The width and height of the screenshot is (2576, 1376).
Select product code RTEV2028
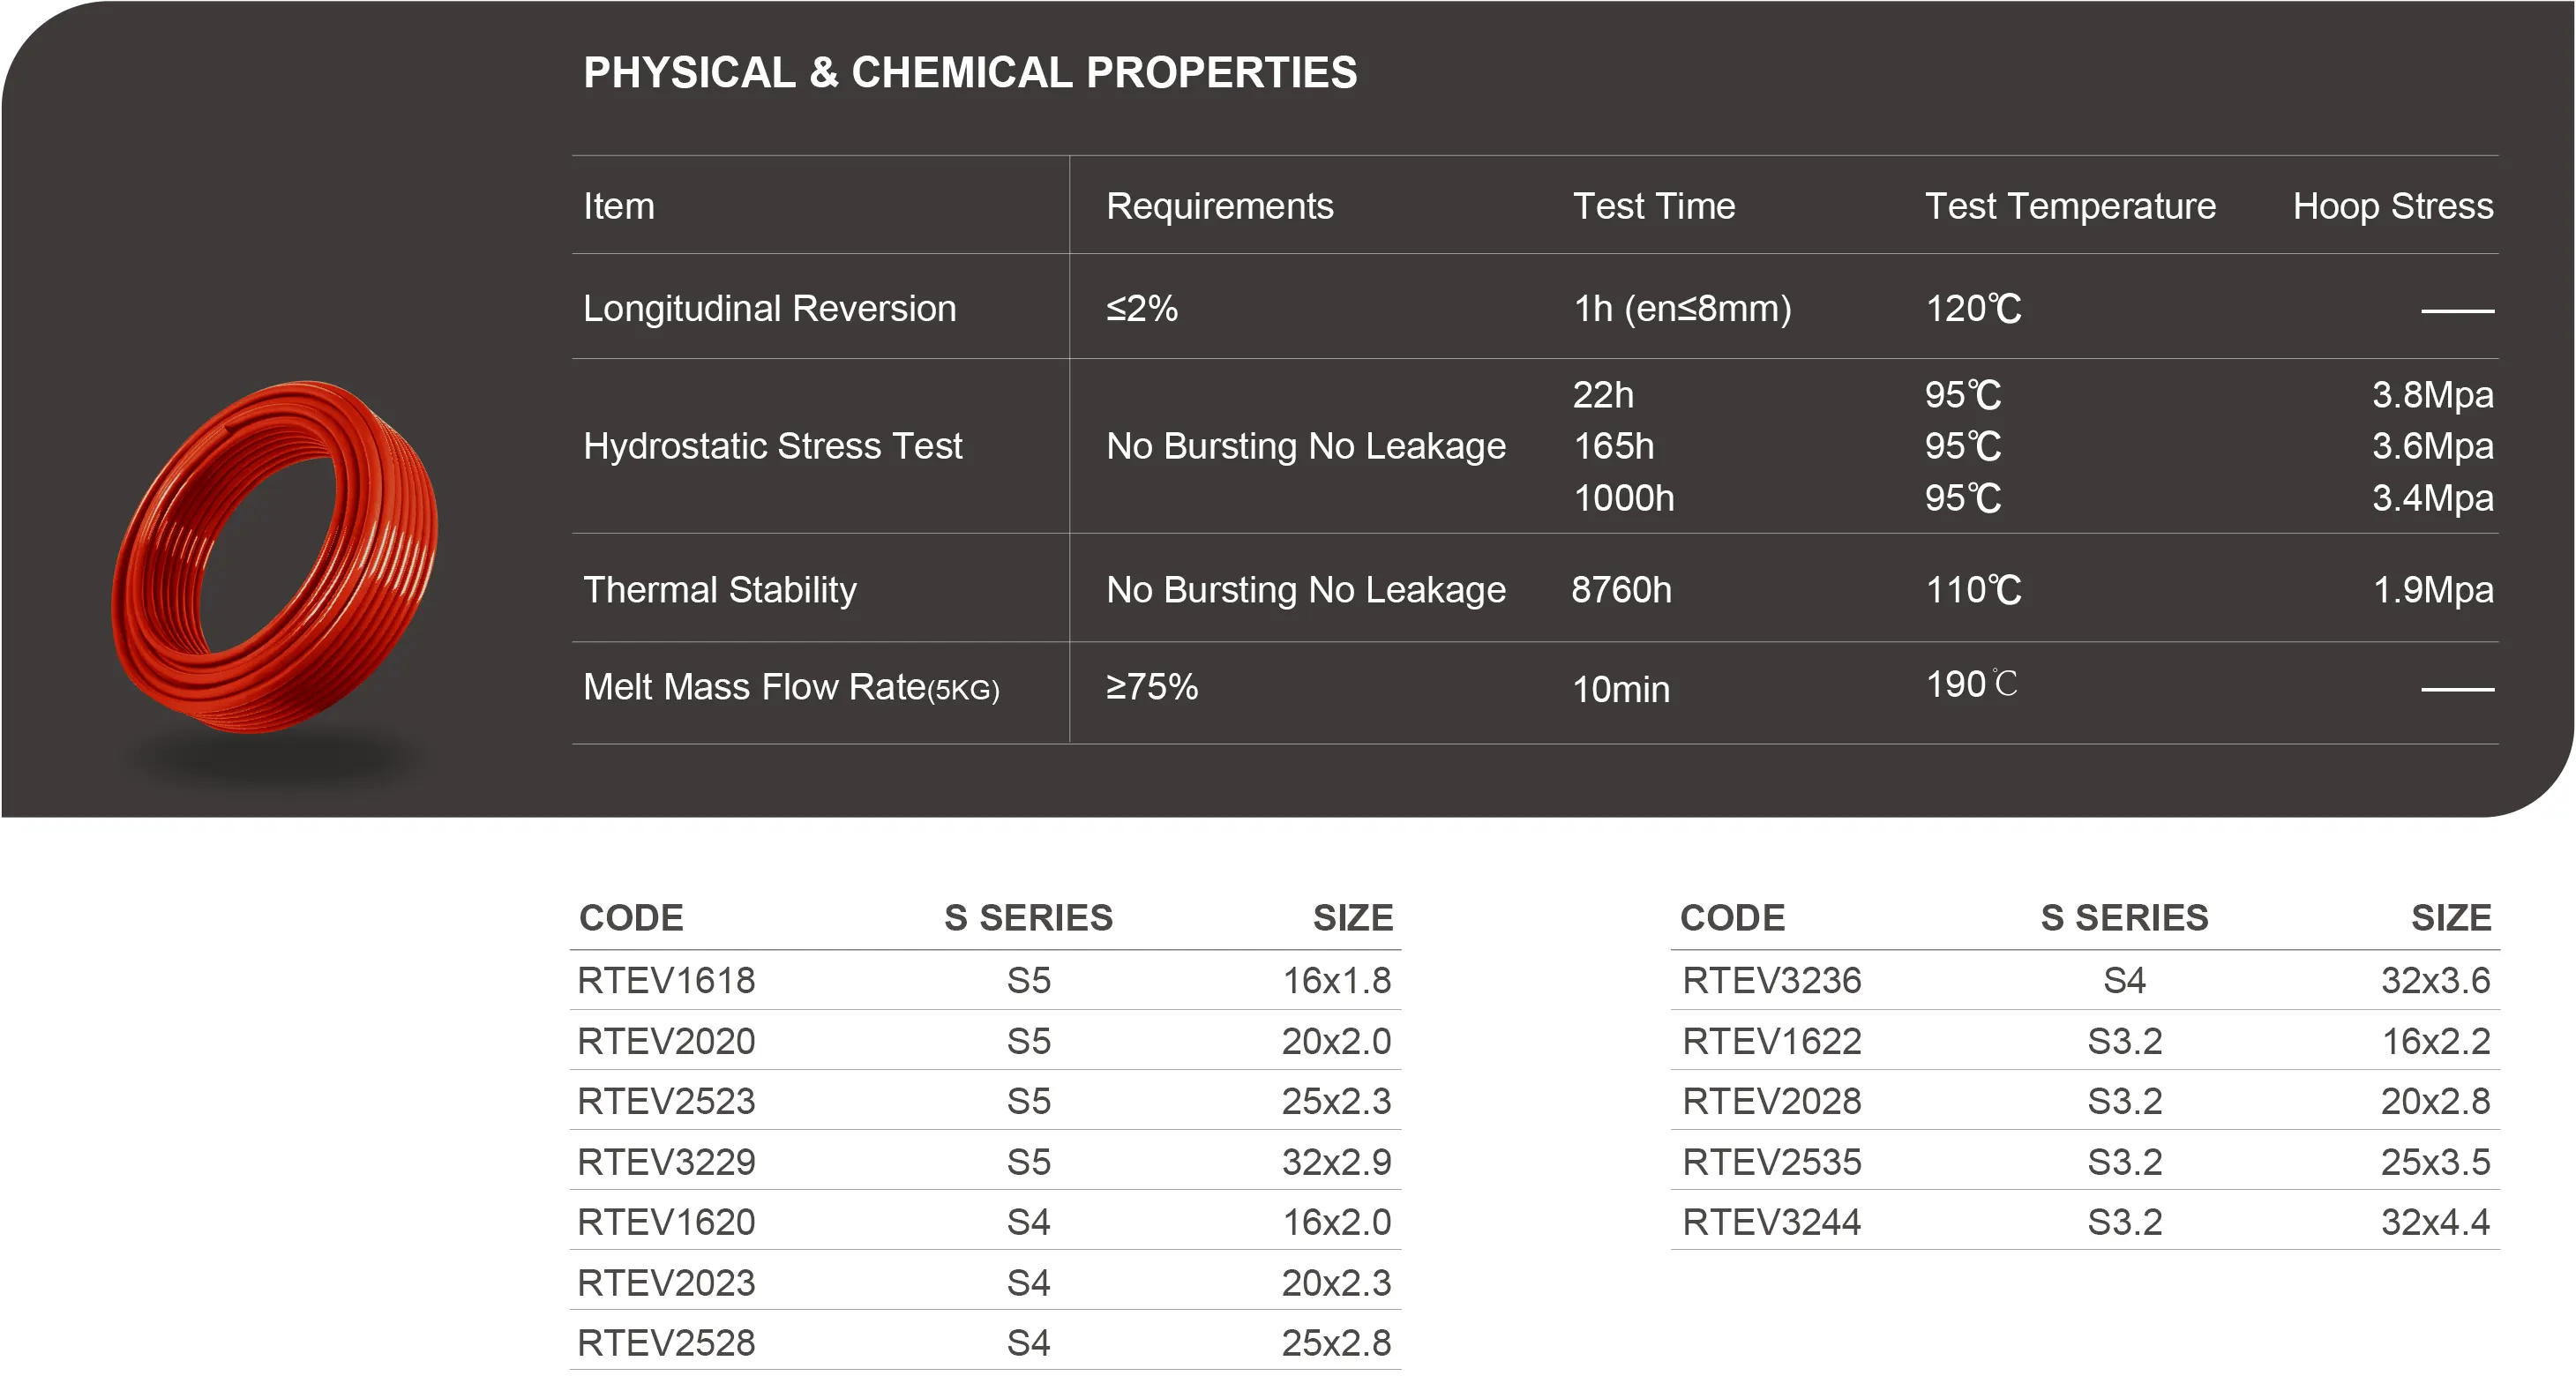point(1771,1102)
